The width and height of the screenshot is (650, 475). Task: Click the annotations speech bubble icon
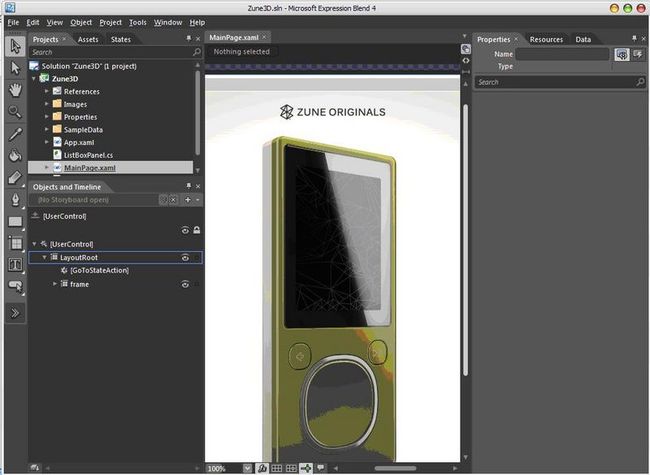[x=320, y=468]
